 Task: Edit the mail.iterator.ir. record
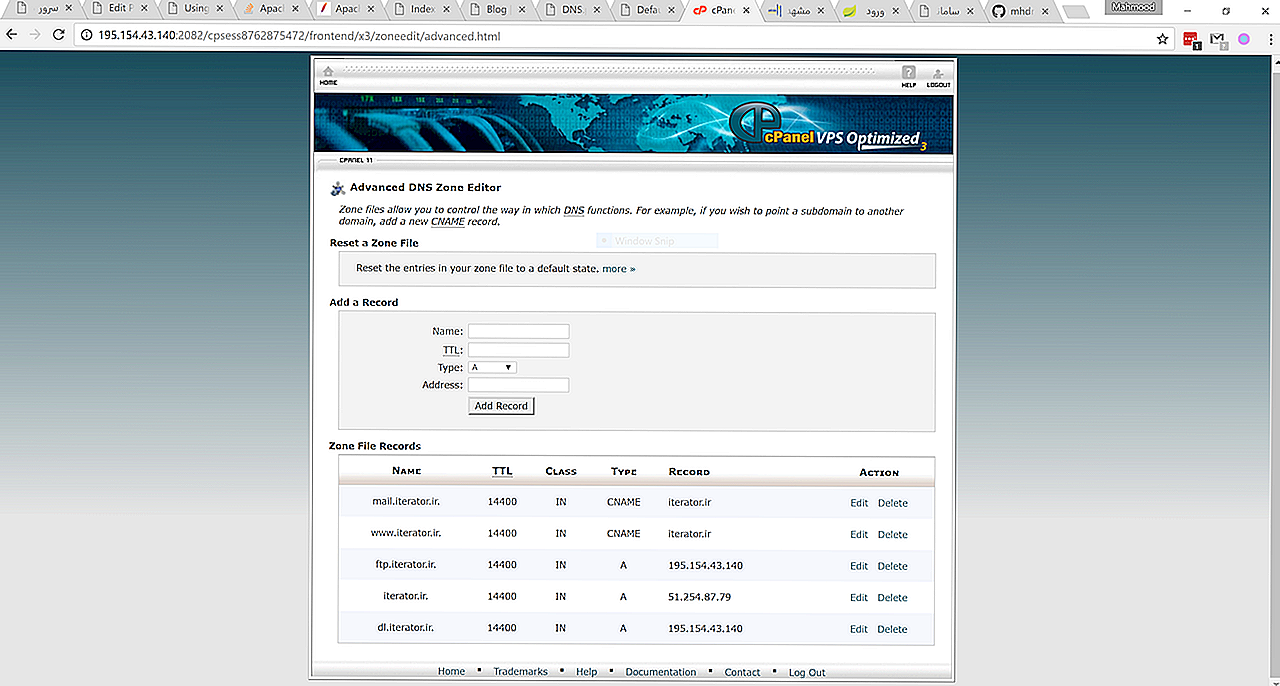click(859, 503)
